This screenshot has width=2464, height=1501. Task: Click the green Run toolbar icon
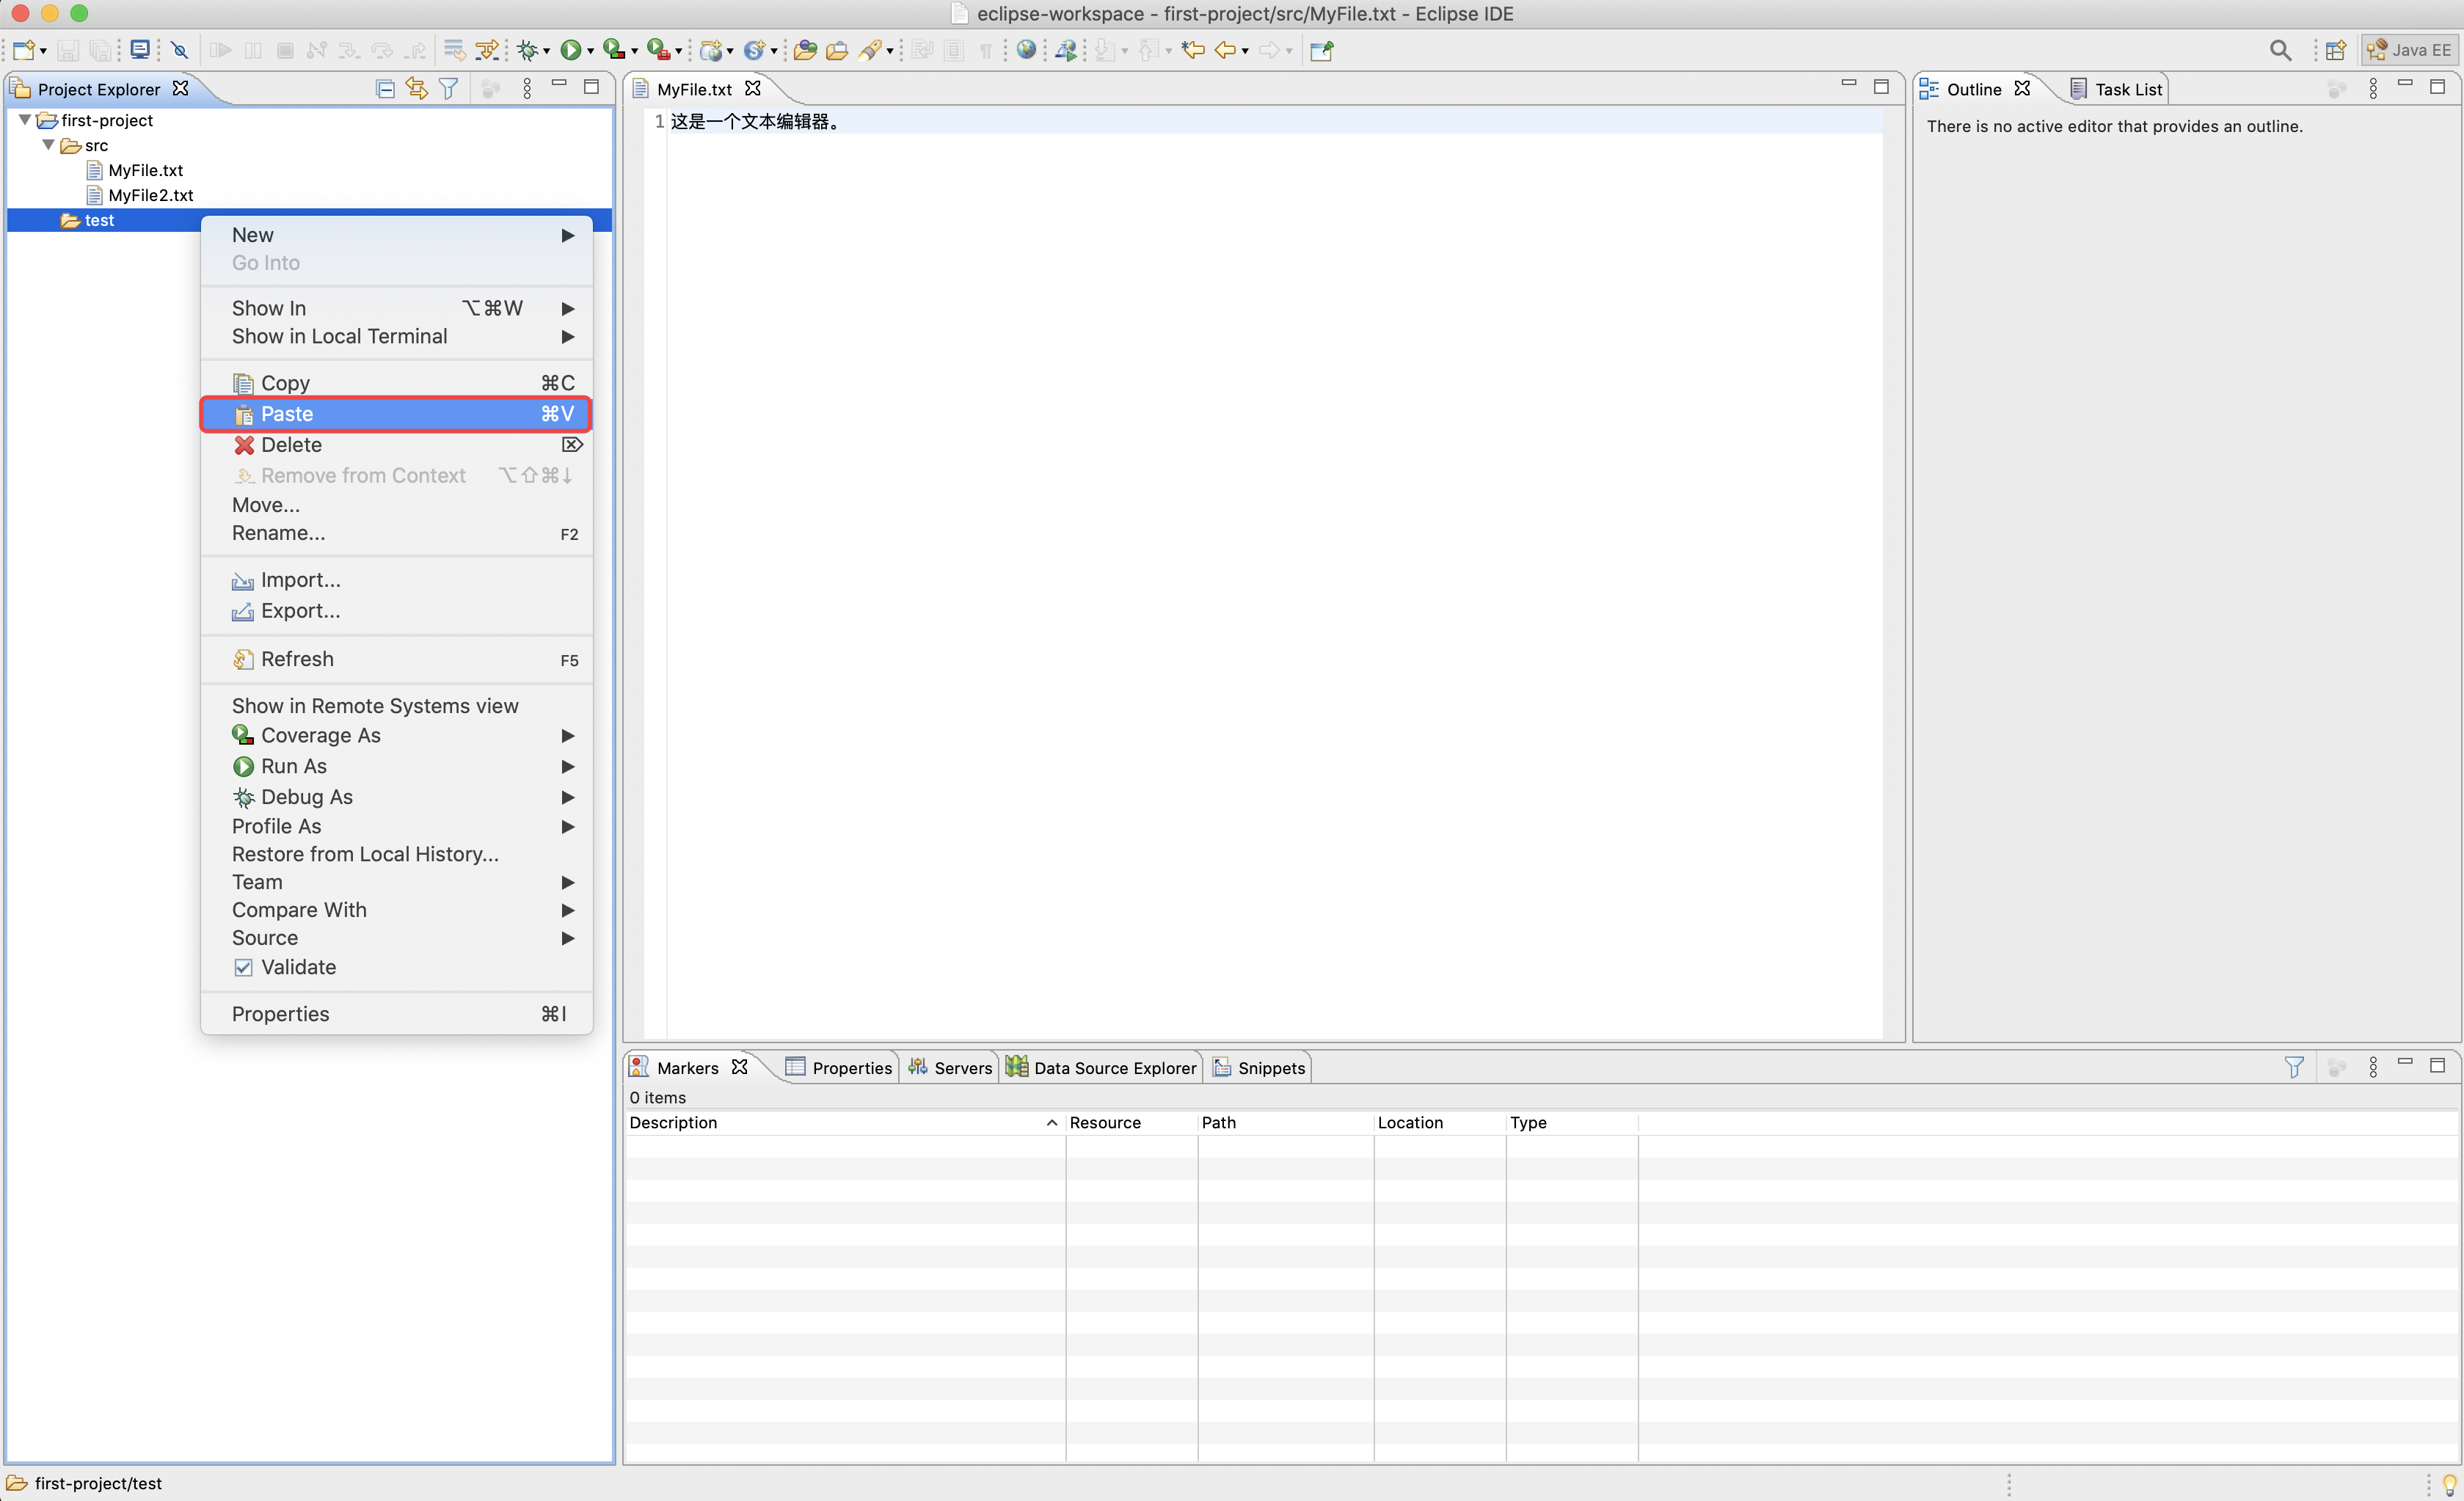tap(570, 50)
